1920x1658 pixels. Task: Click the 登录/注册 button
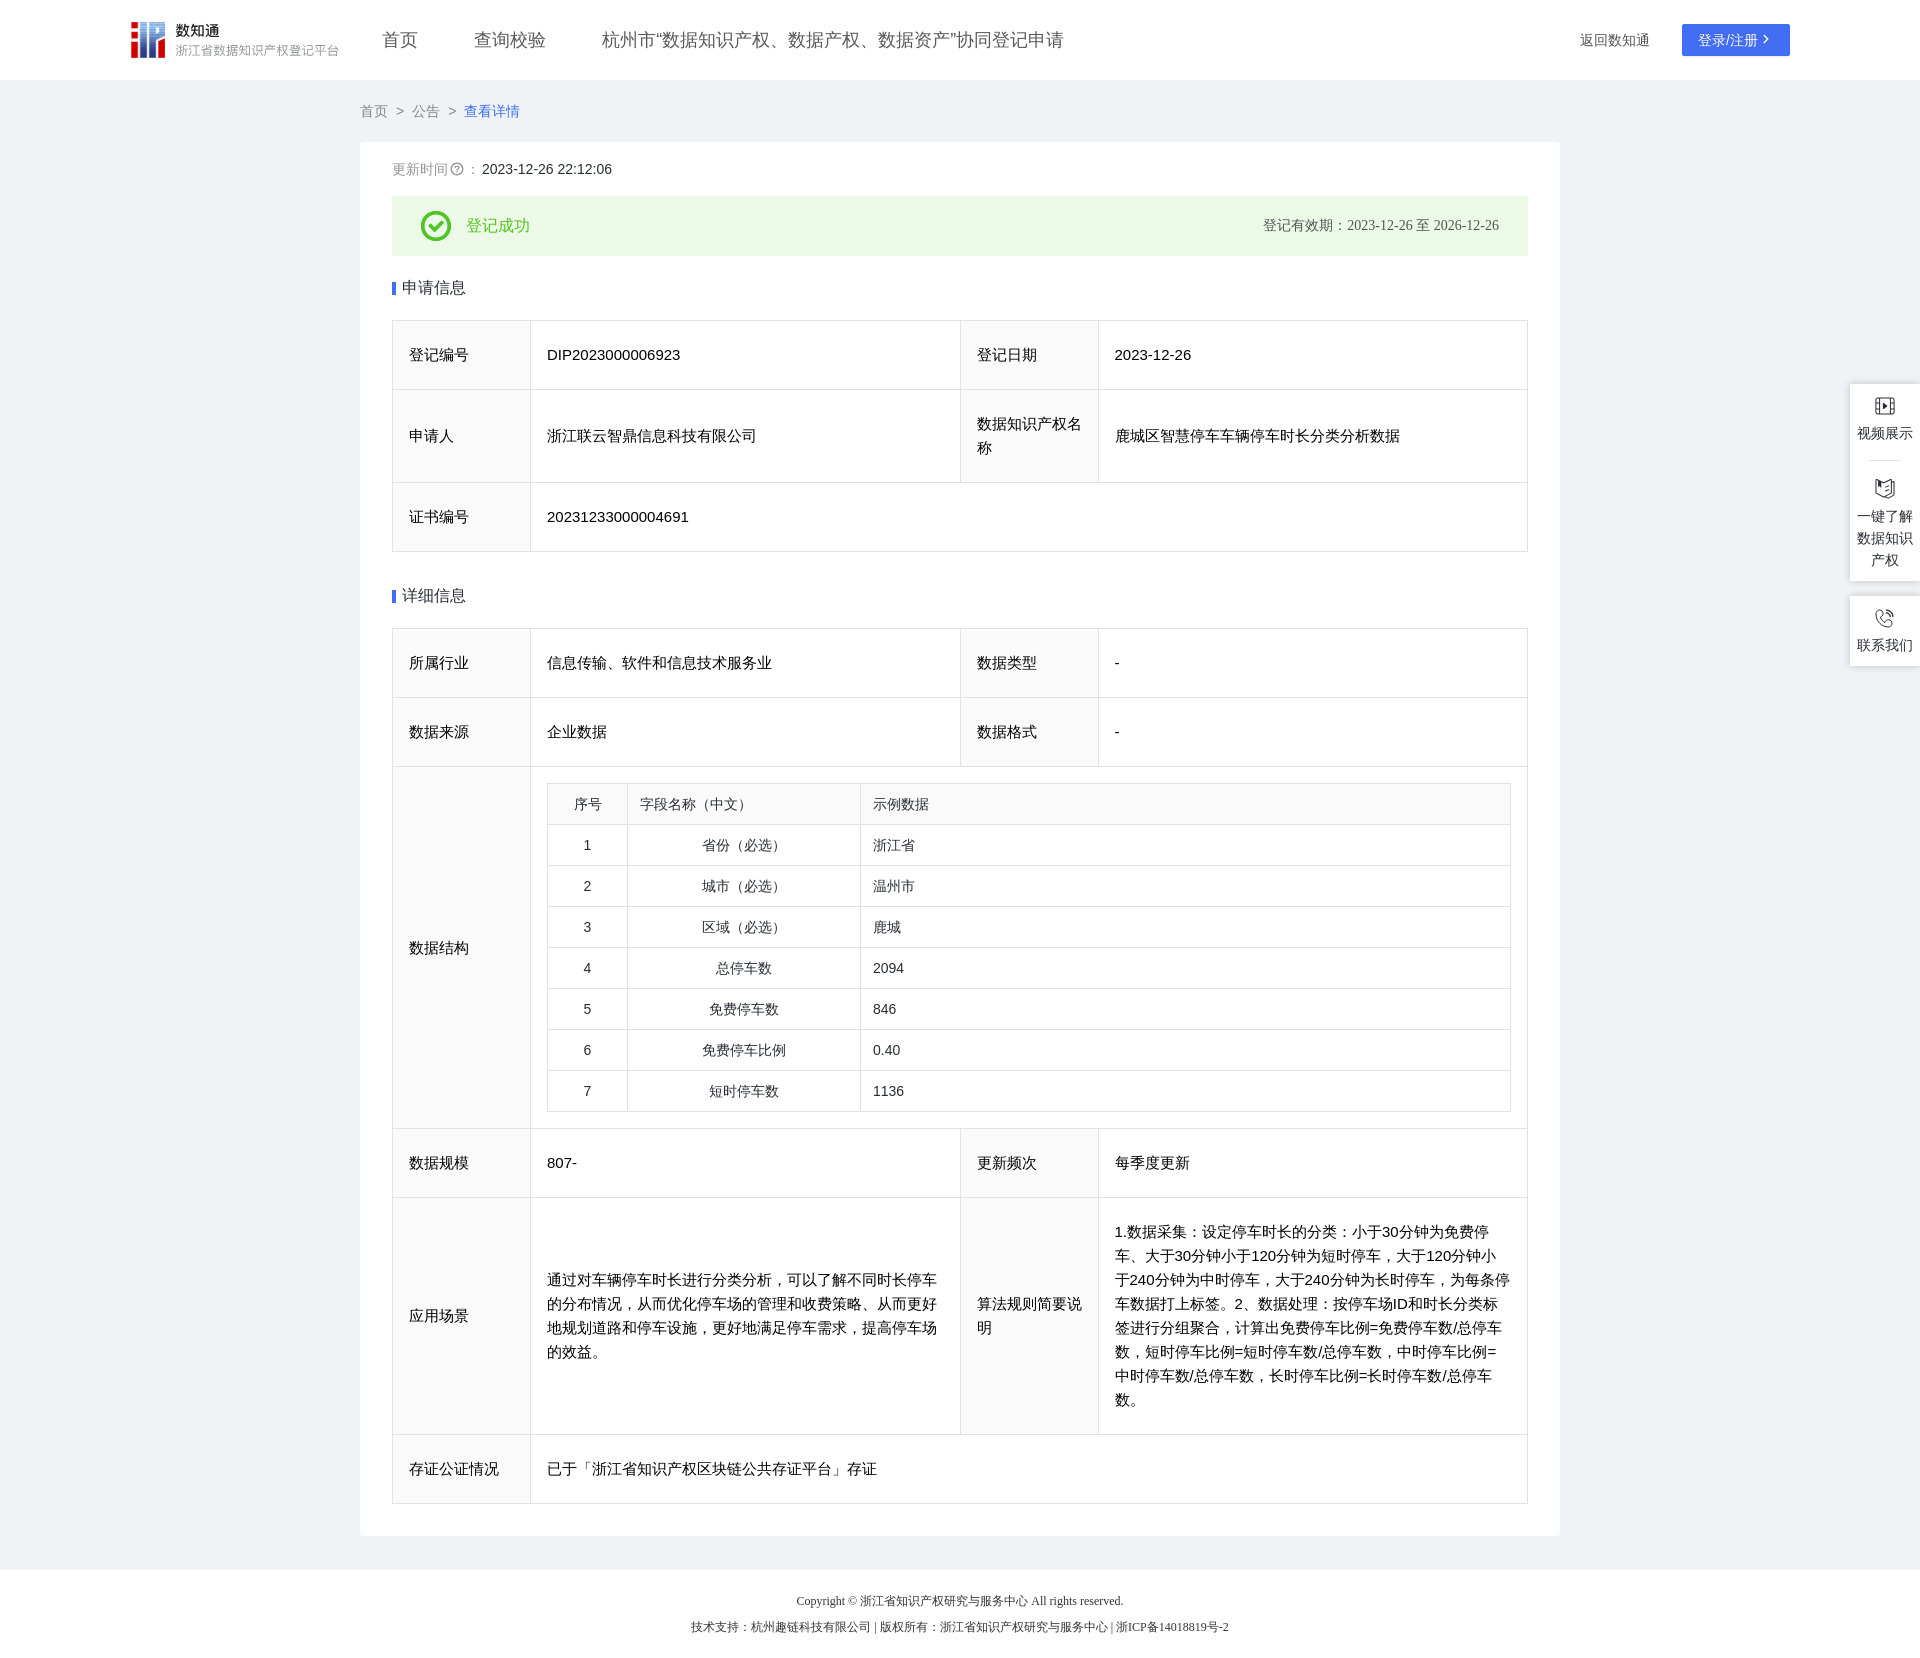[x=1735, y=40]
